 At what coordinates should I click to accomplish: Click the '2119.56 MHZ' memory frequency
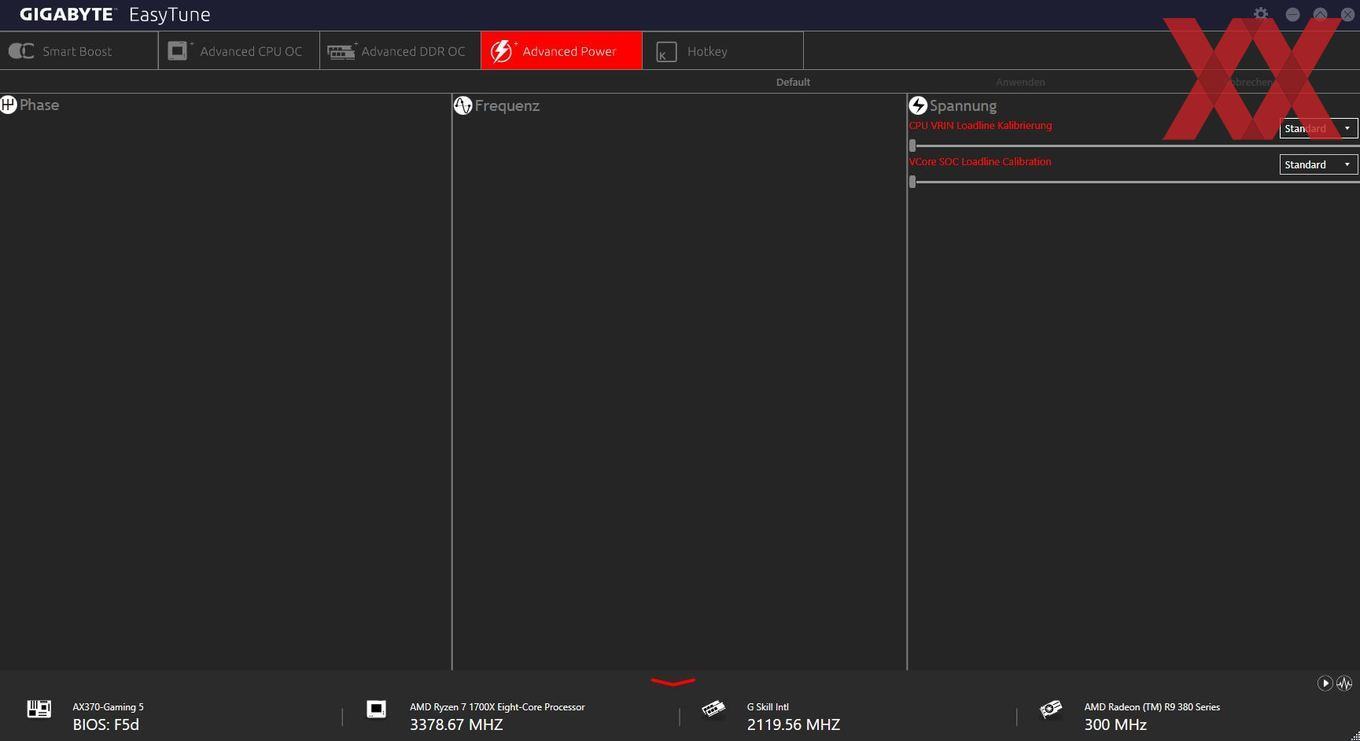(x=793, y=725)
